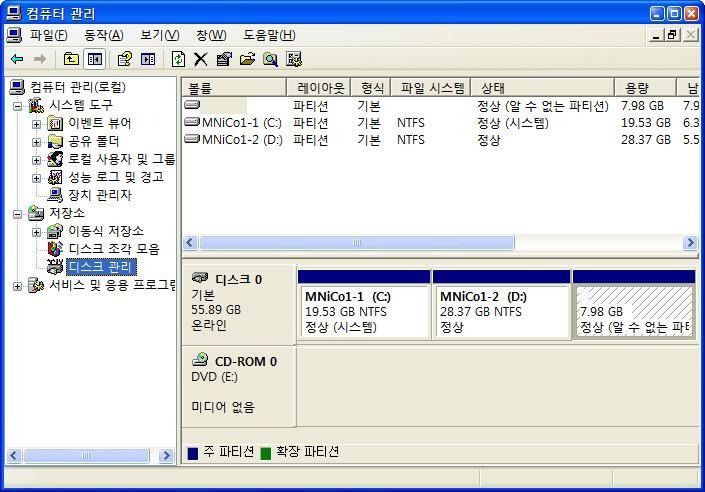Open the 창(W) menu
The width and height of the screenshot is (705, 492).
pos(211,35)
